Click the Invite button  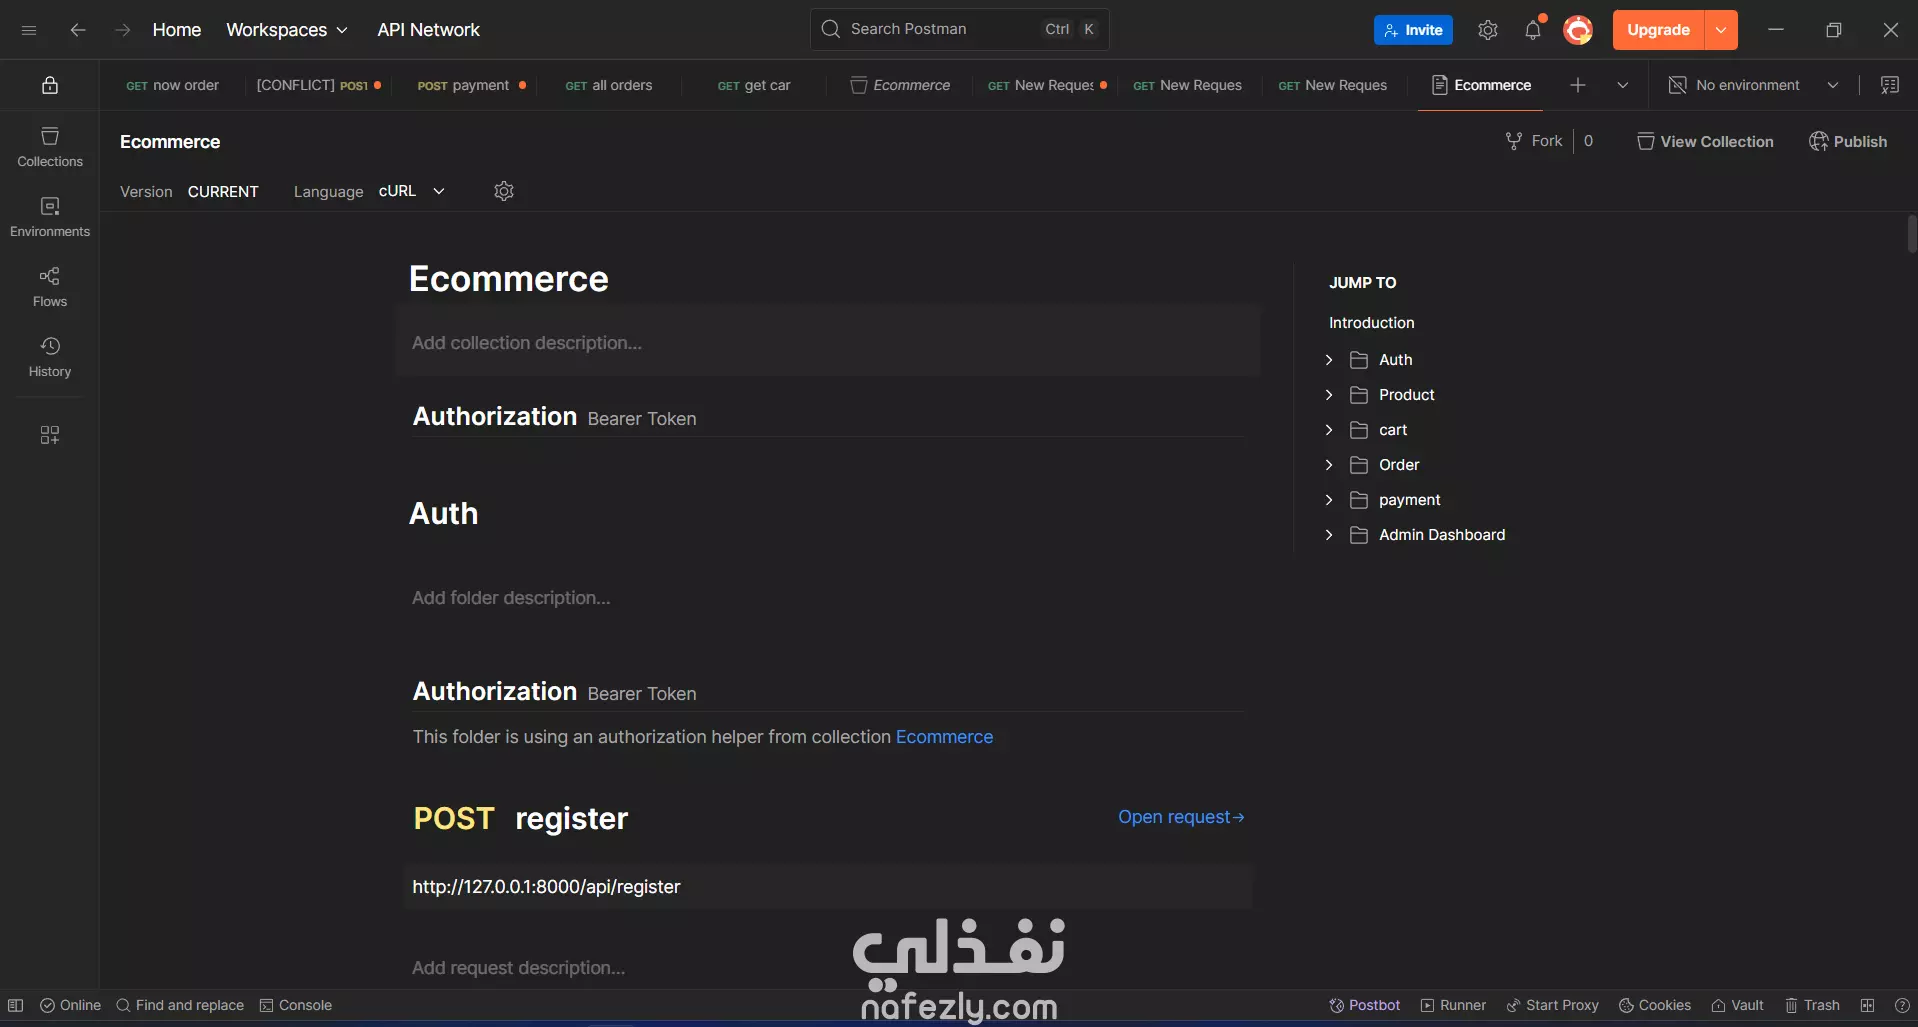pos(1413,30)
